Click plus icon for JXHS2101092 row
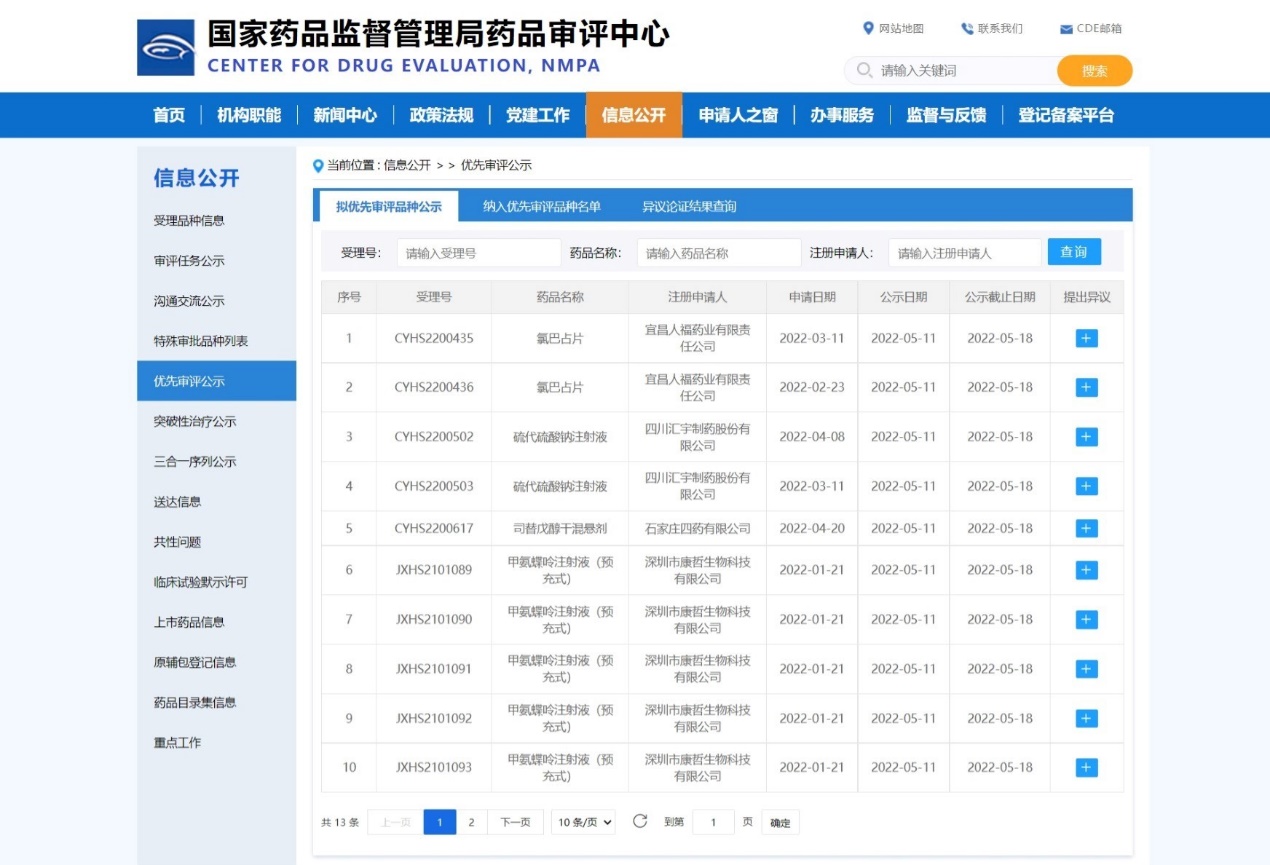 pos(1086,718)
